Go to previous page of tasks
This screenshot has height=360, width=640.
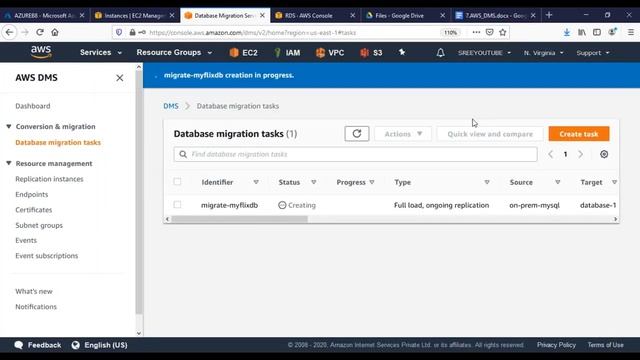[551, 154]
